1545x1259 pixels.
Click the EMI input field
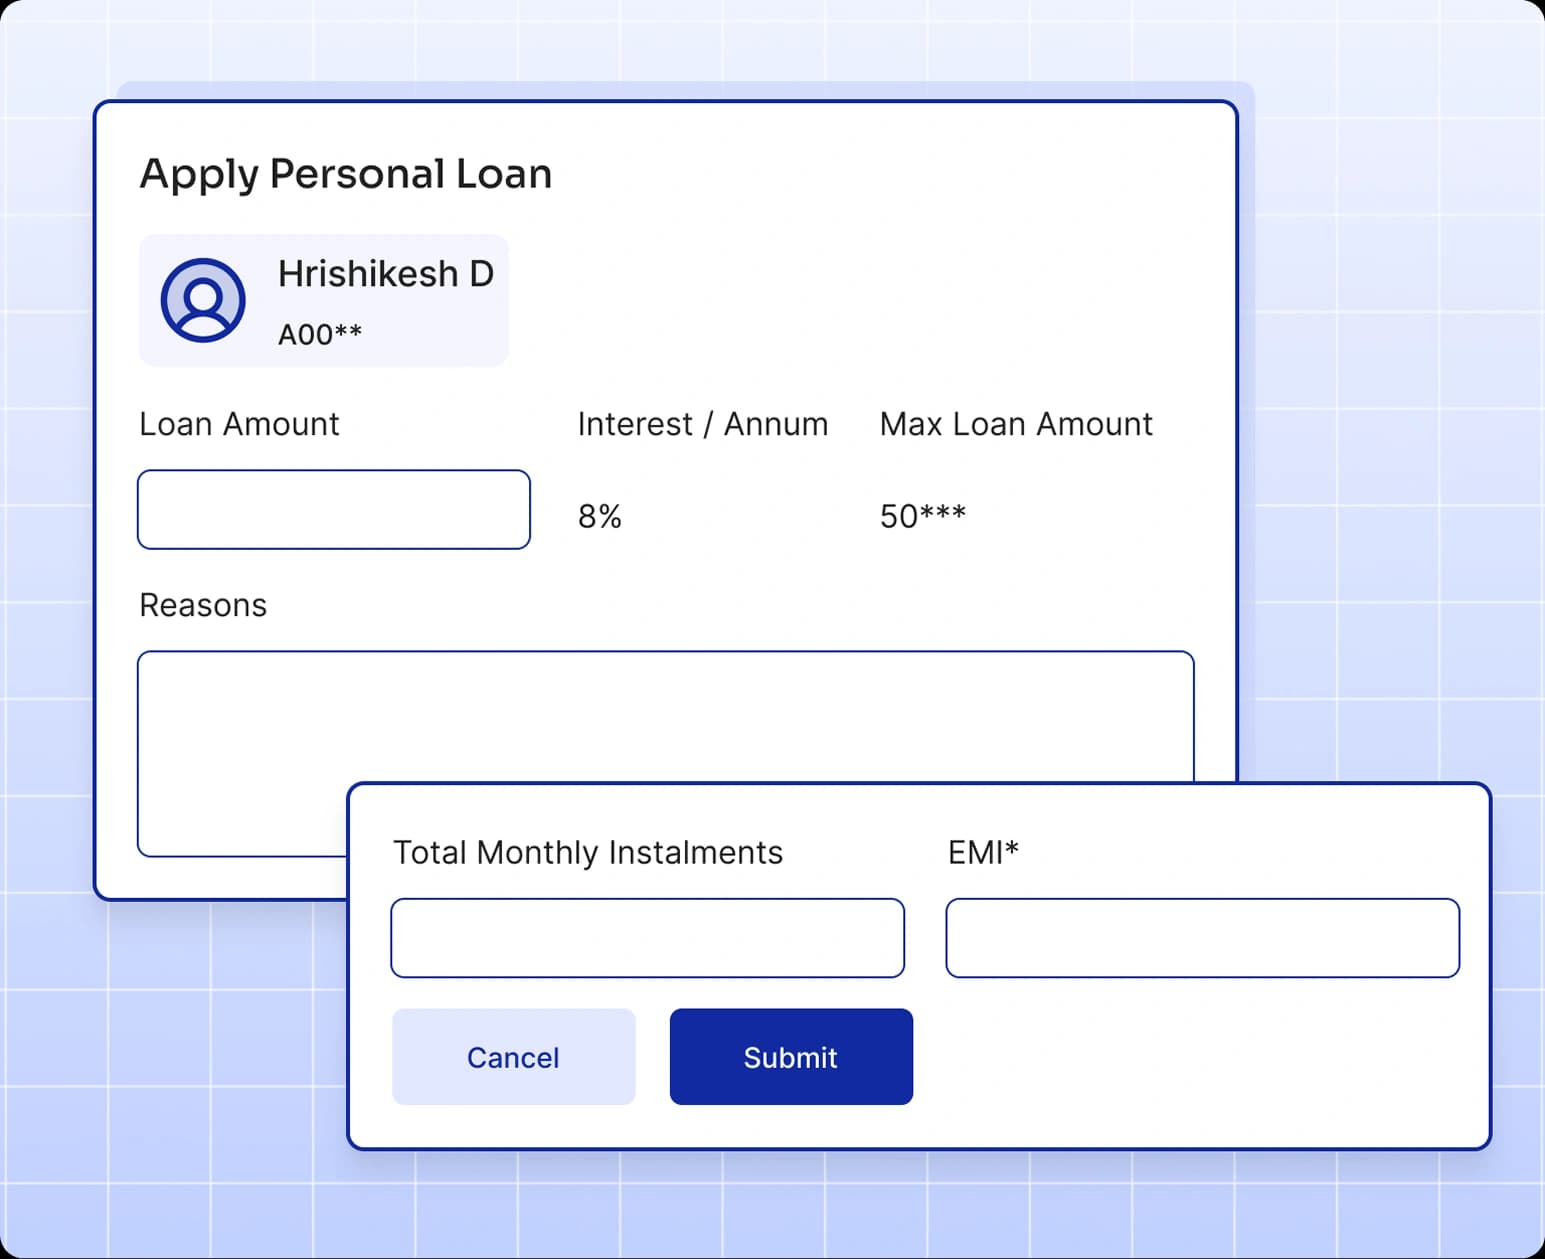[1203, 937]
